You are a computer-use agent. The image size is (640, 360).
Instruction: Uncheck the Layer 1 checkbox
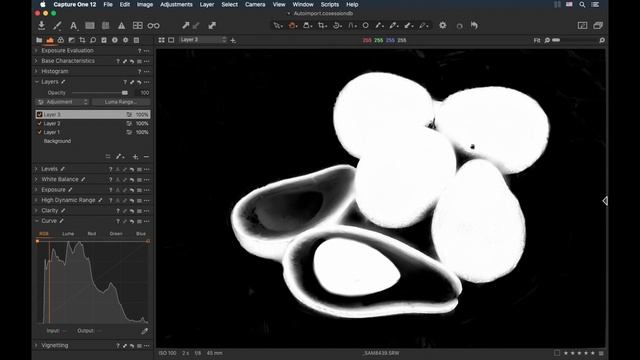(x=40, y=132)
